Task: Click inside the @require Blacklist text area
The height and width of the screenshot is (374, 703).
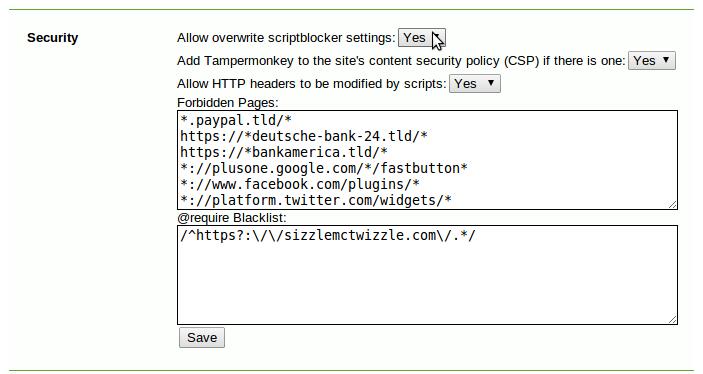Action: (427, 275)
